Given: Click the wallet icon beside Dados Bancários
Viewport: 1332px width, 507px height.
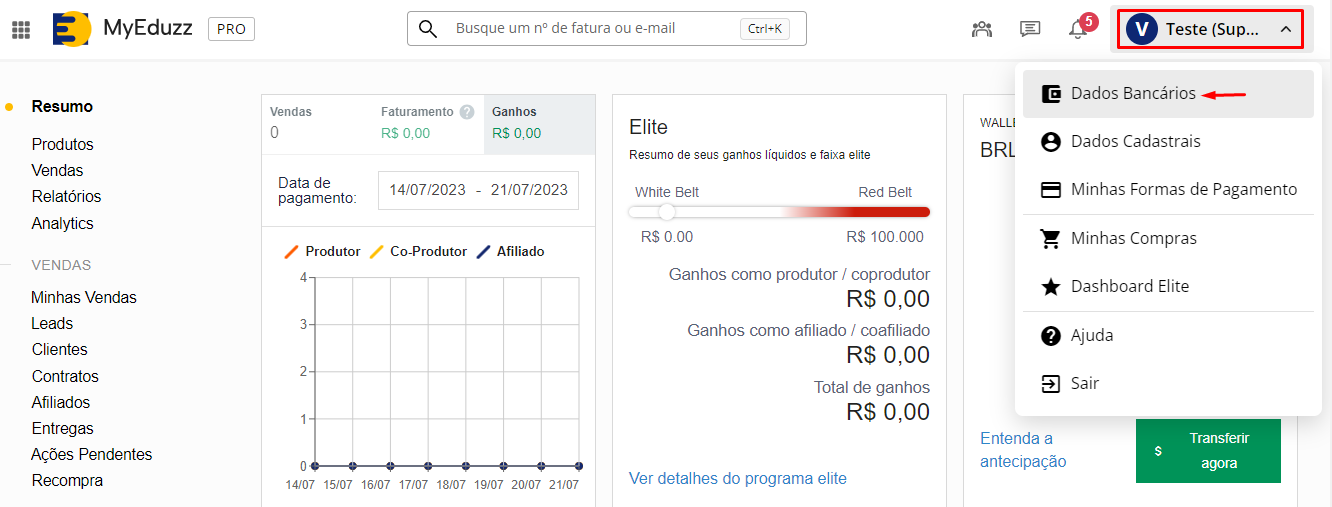Looking at the screenshot, I should pyautogui.click(x=1051, y=93).
